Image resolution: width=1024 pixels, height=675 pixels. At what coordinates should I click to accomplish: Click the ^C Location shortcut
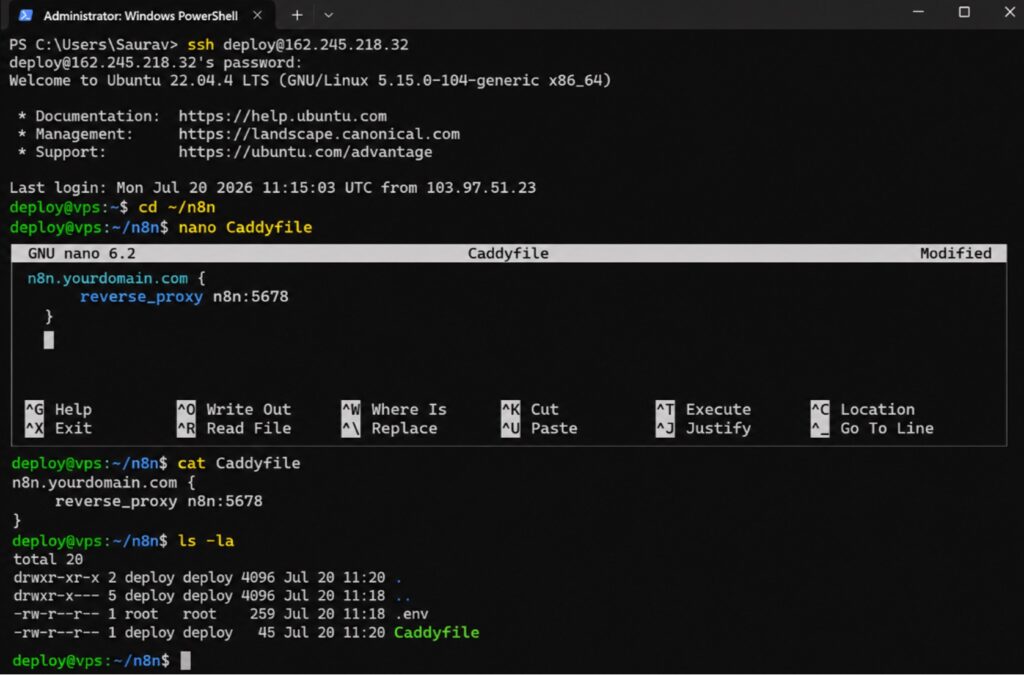863,409
